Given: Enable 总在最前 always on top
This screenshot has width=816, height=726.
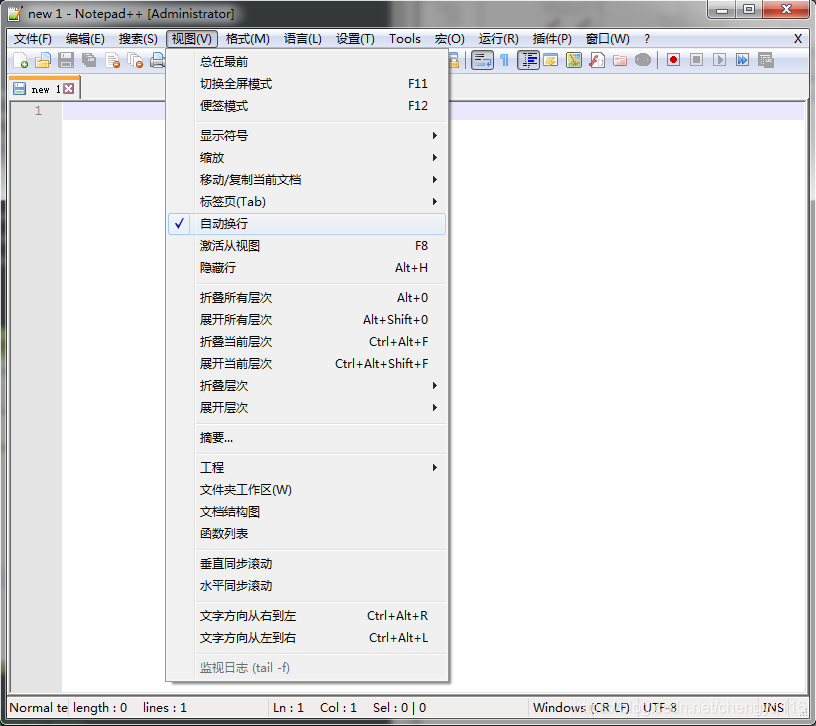Looking at the screenshot, I should [307, 62].
